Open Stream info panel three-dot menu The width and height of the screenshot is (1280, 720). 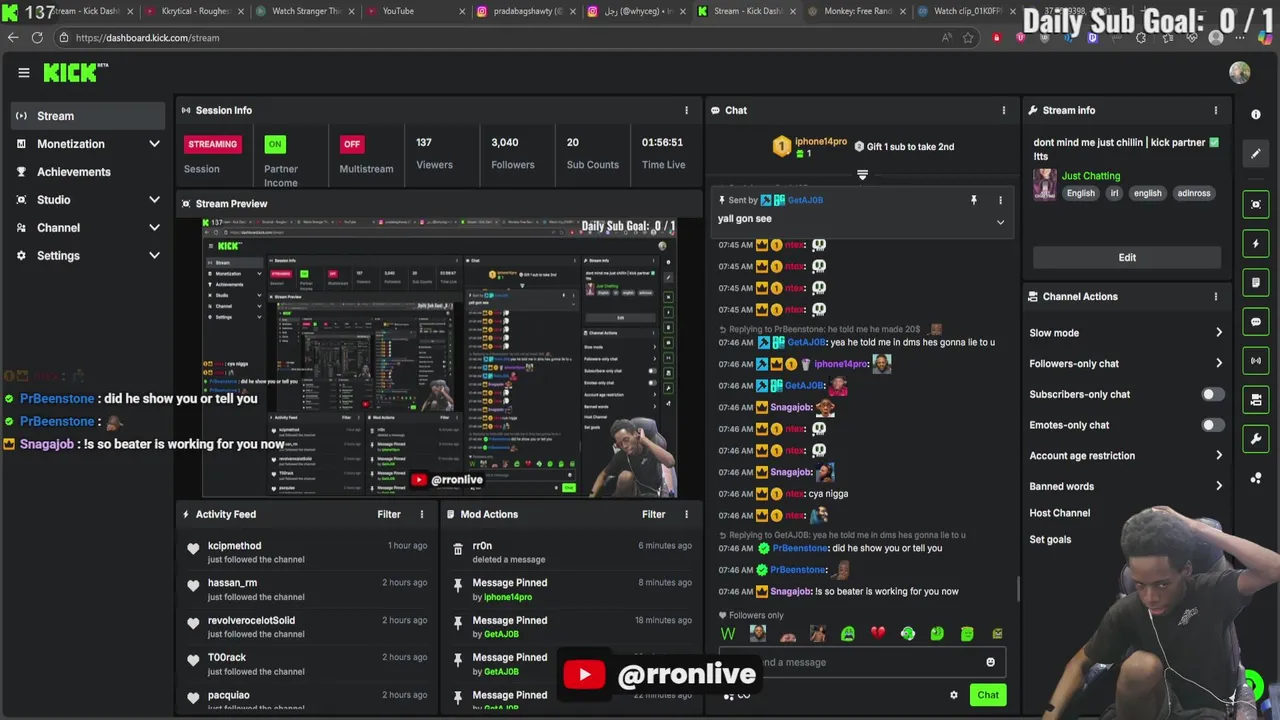1216,110
